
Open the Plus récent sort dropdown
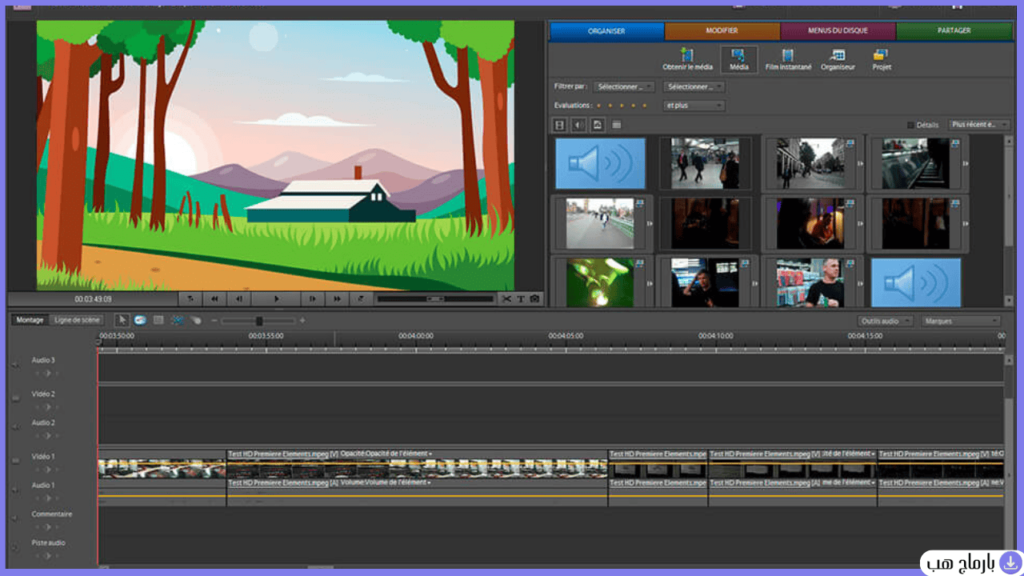(x=978, y=125)
